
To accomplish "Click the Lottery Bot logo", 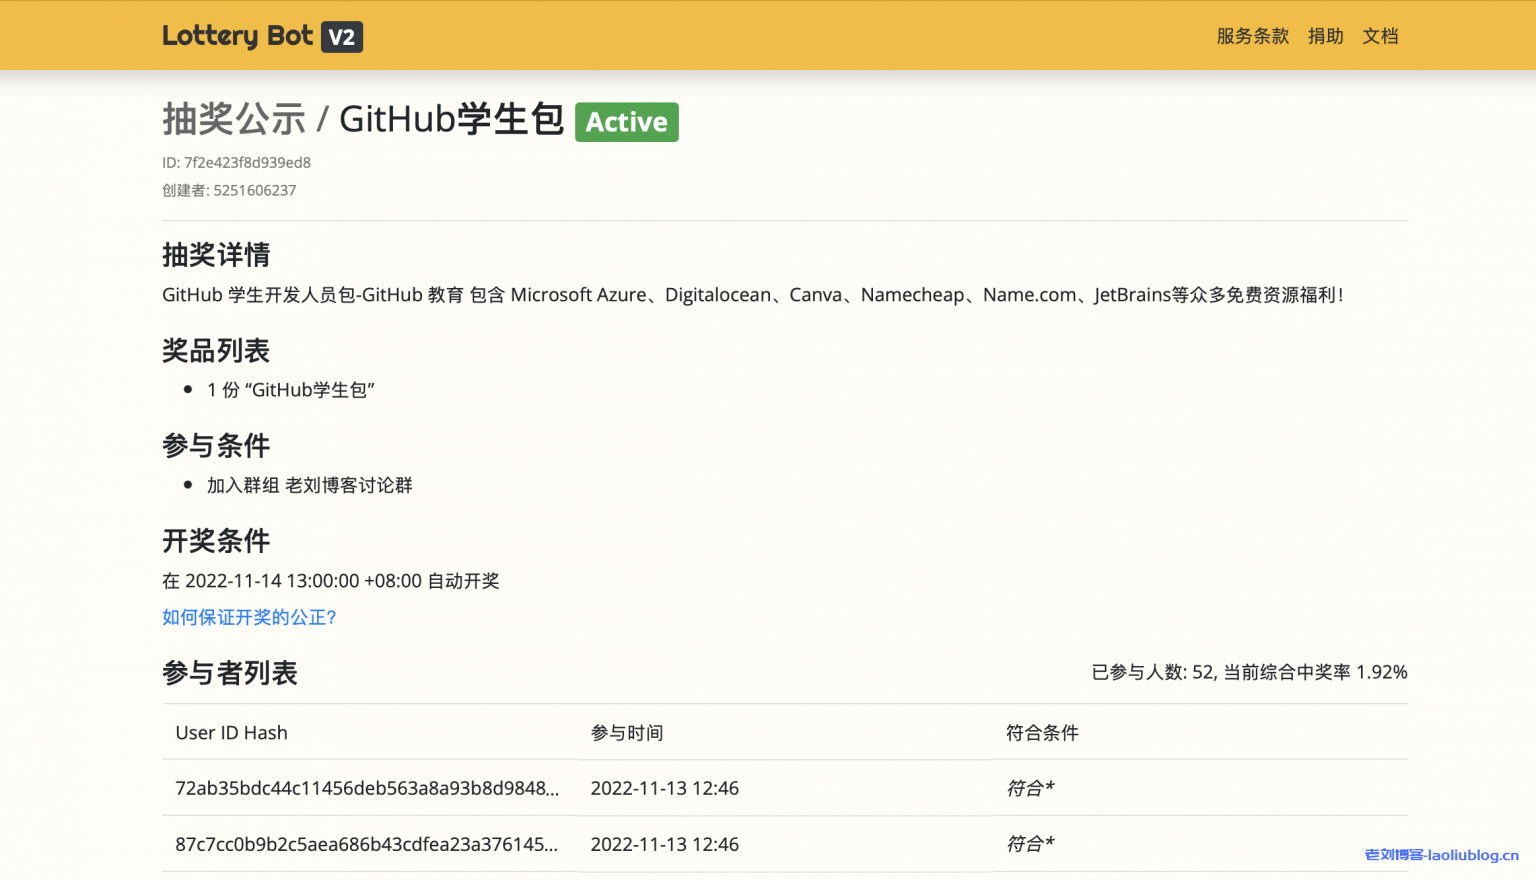I will 237,35.
